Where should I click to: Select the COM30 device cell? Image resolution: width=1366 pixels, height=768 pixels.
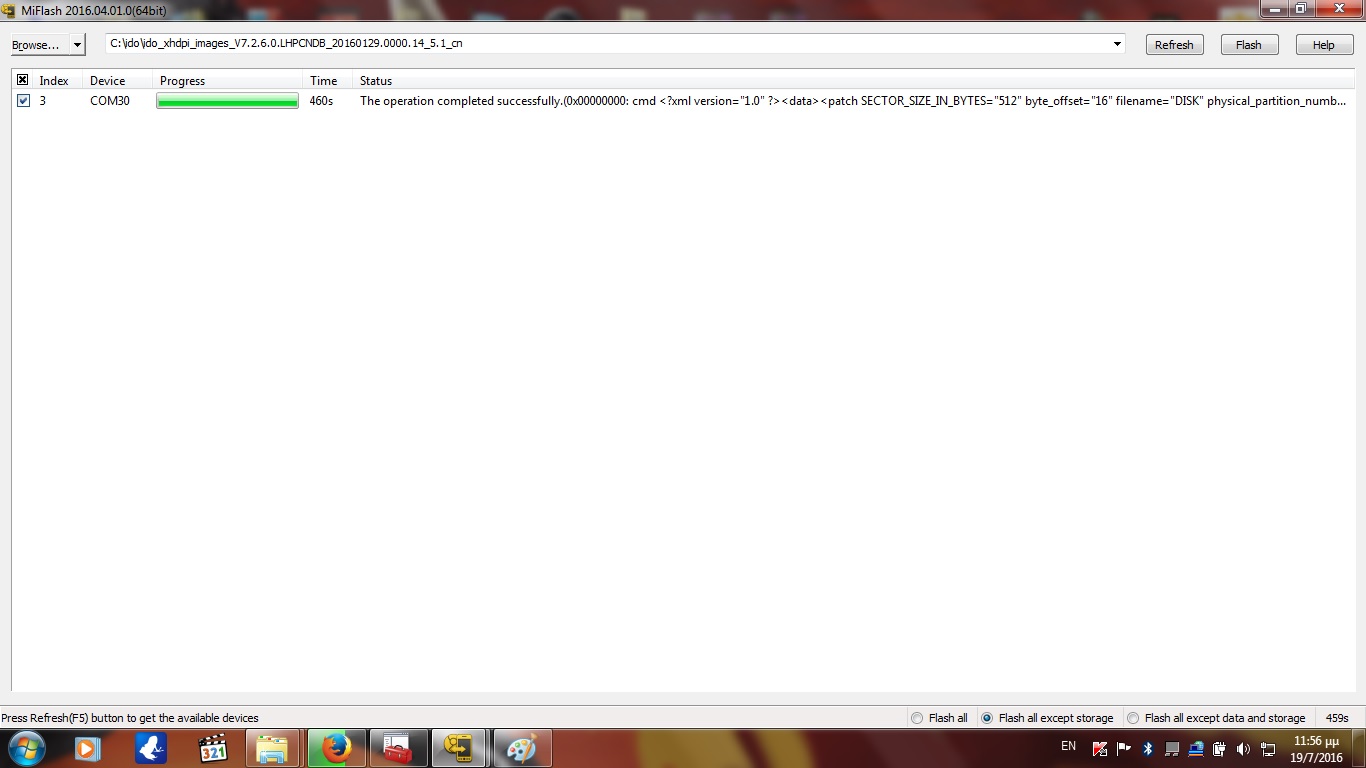coord(110,101)
